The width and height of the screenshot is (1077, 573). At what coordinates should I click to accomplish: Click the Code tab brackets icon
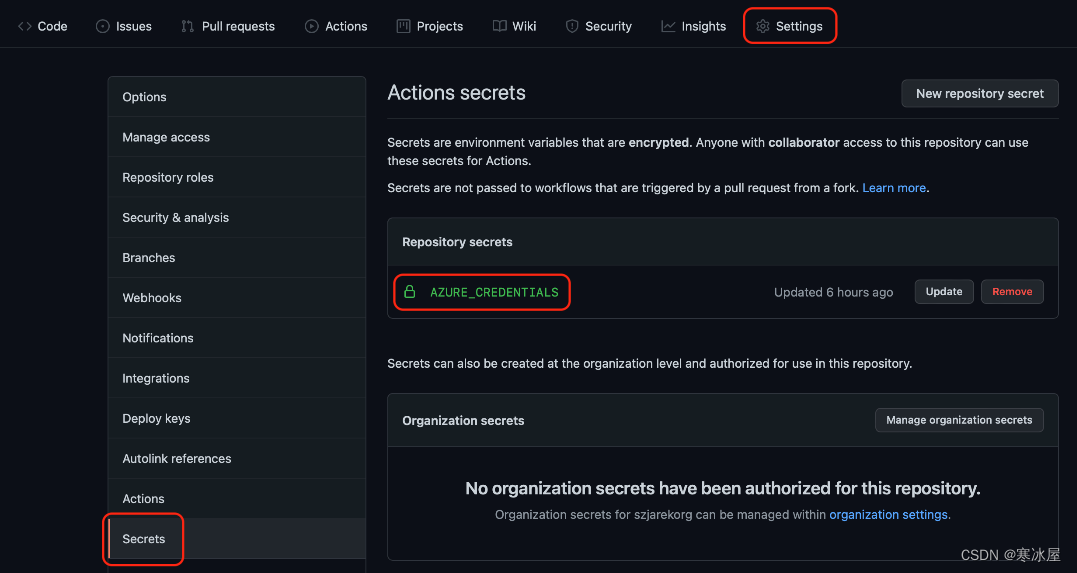[25, 26]
